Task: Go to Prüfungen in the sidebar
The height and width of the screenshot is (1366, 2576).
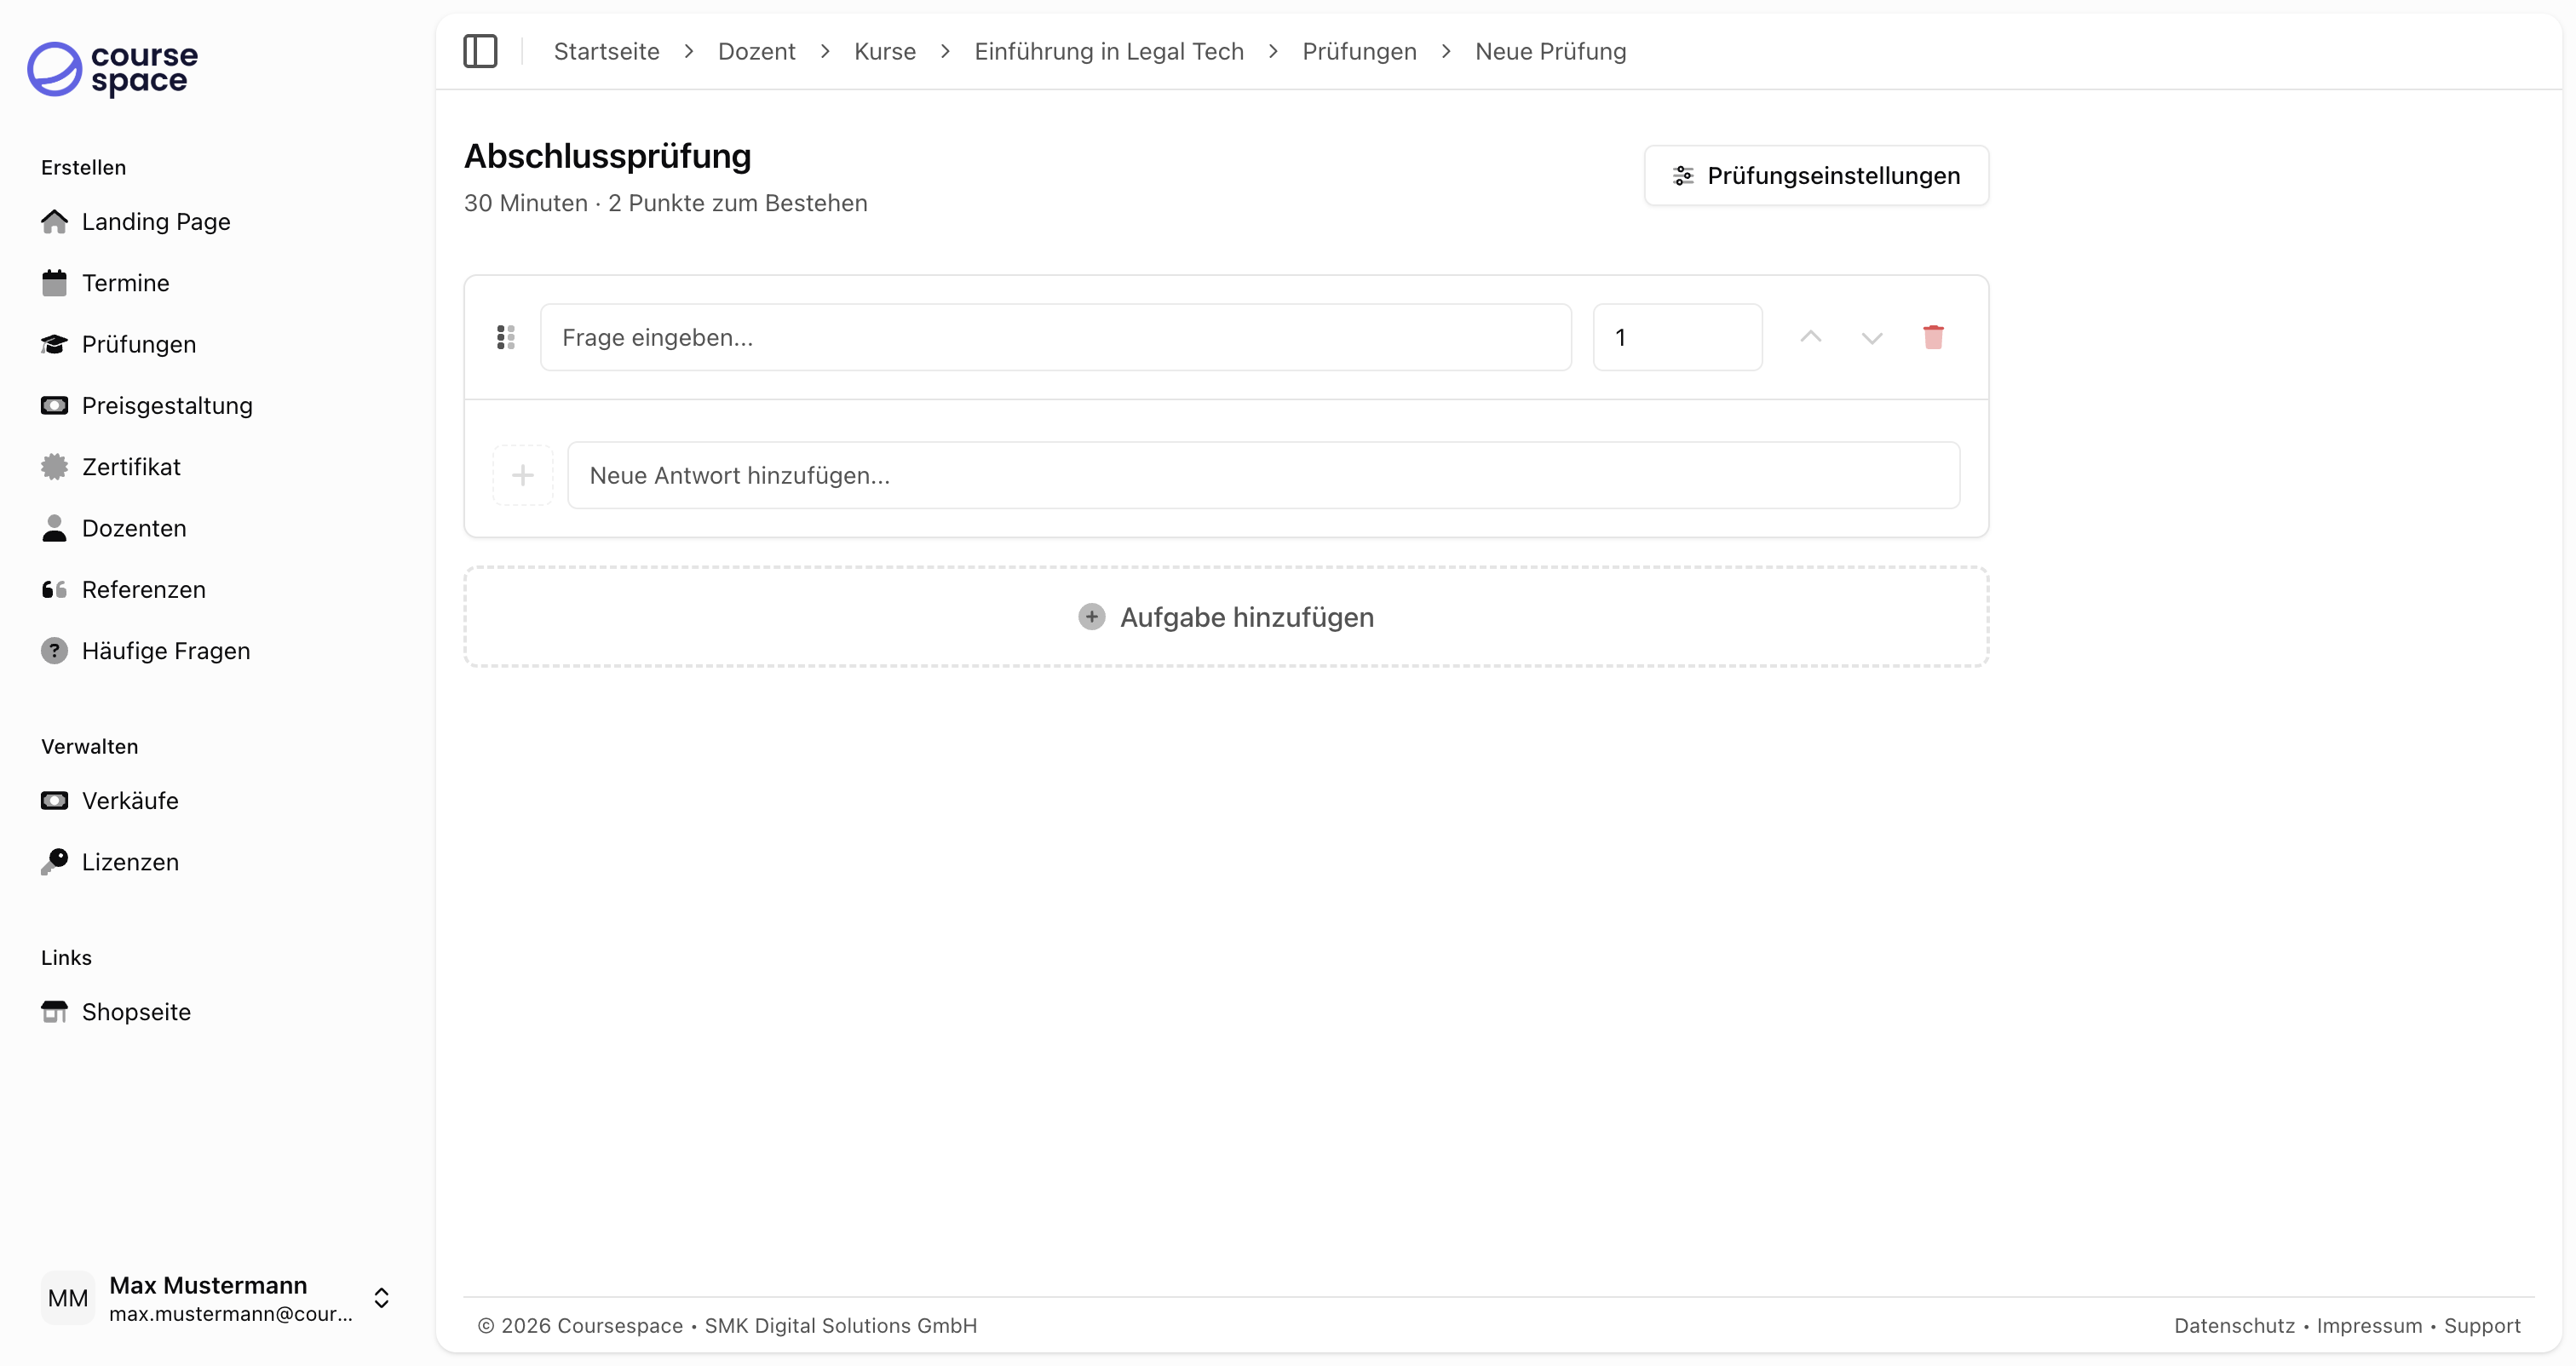Action: click(x=138, y=344)
